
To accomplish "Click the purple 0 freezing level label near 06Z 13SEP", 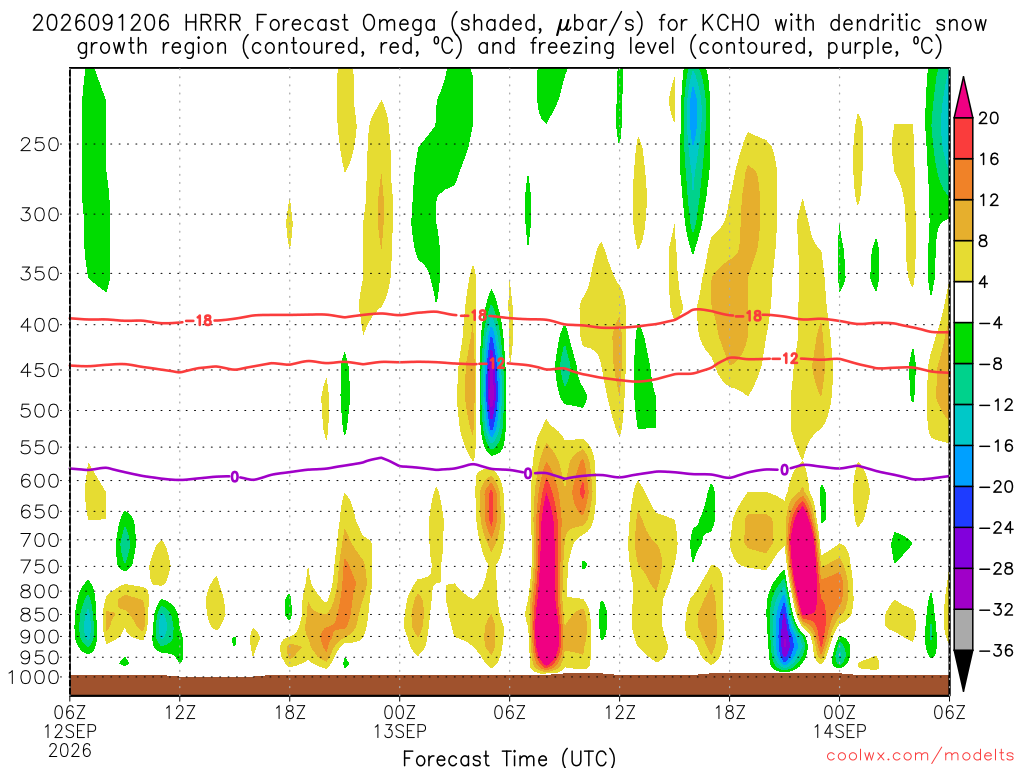I will click(528, 473).
